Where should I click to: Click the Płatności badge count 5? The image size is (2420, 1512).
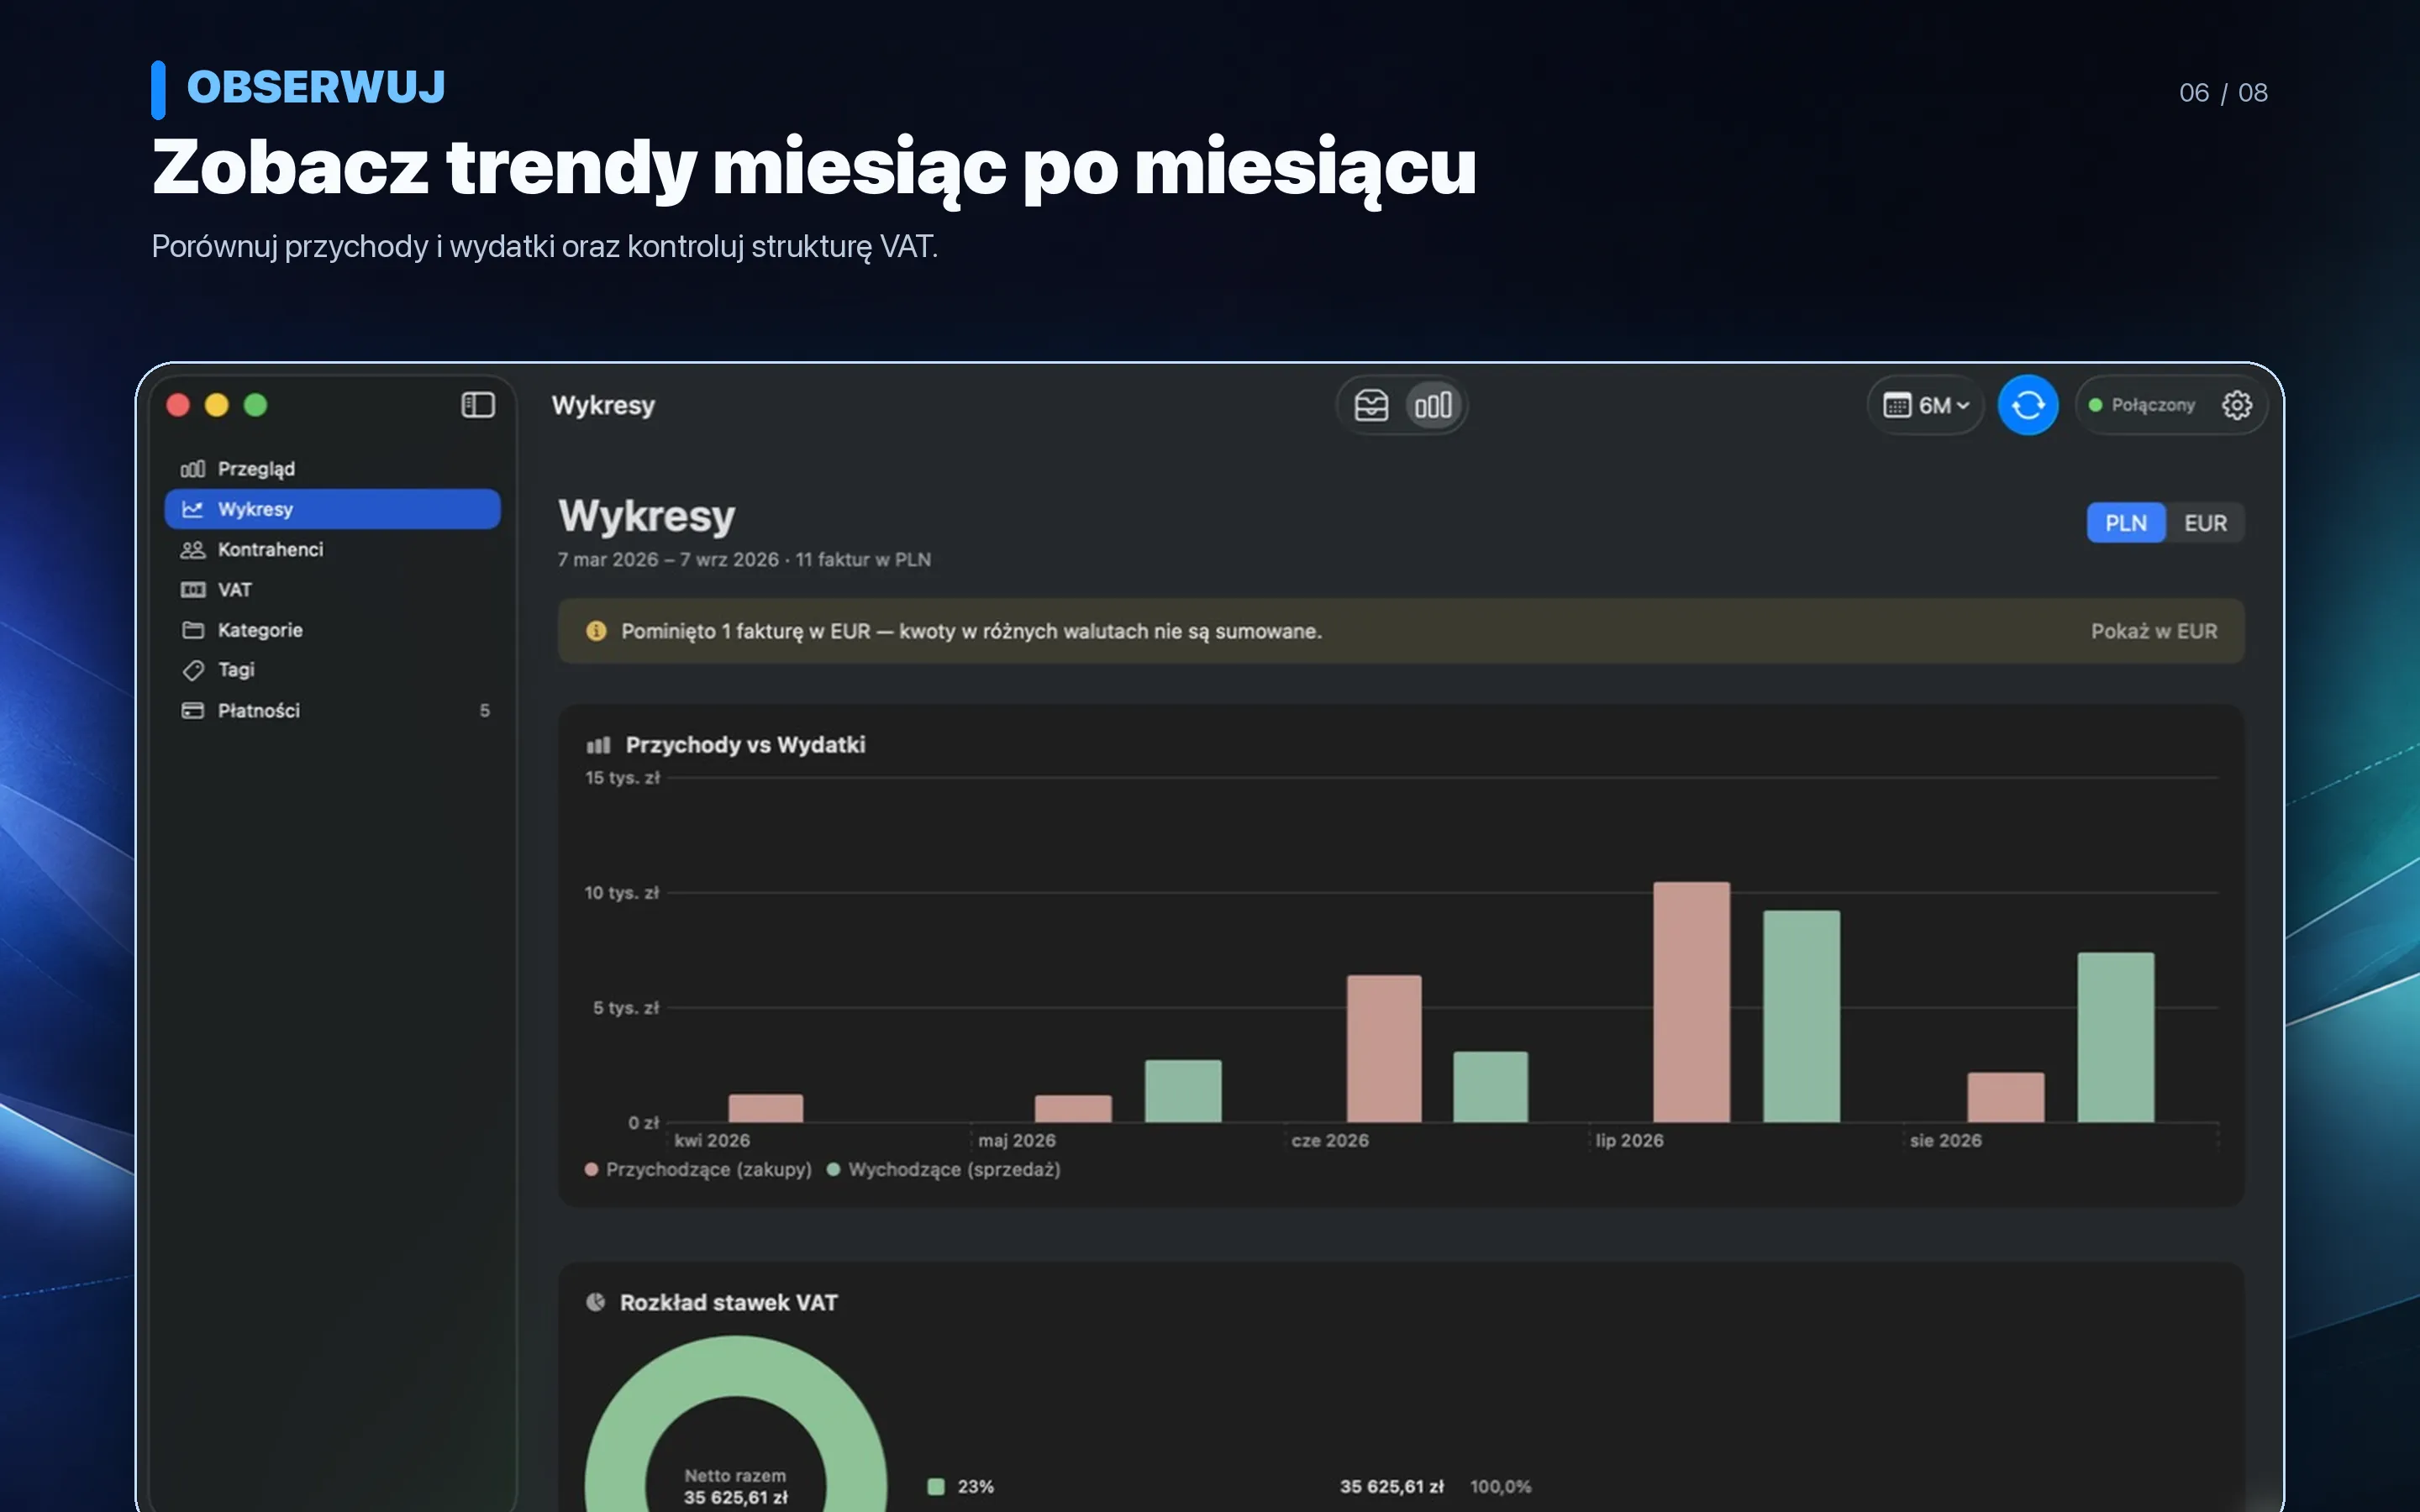(485, 710)
